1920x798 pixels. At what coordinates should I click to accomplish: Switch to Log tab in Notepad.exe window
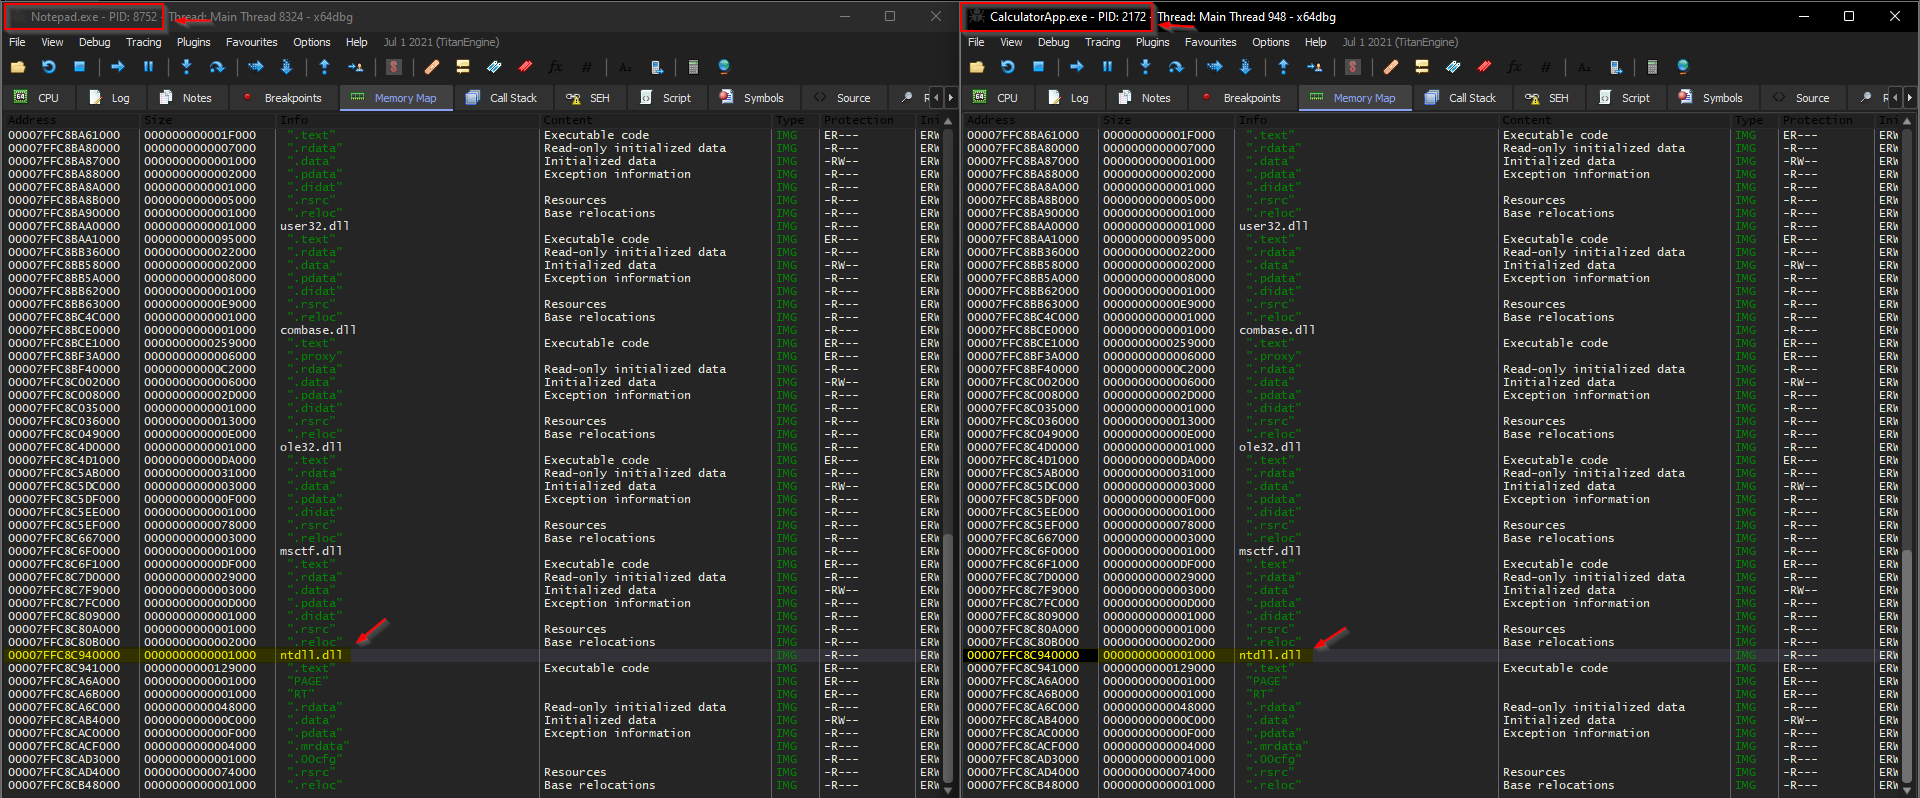[110, 97]
